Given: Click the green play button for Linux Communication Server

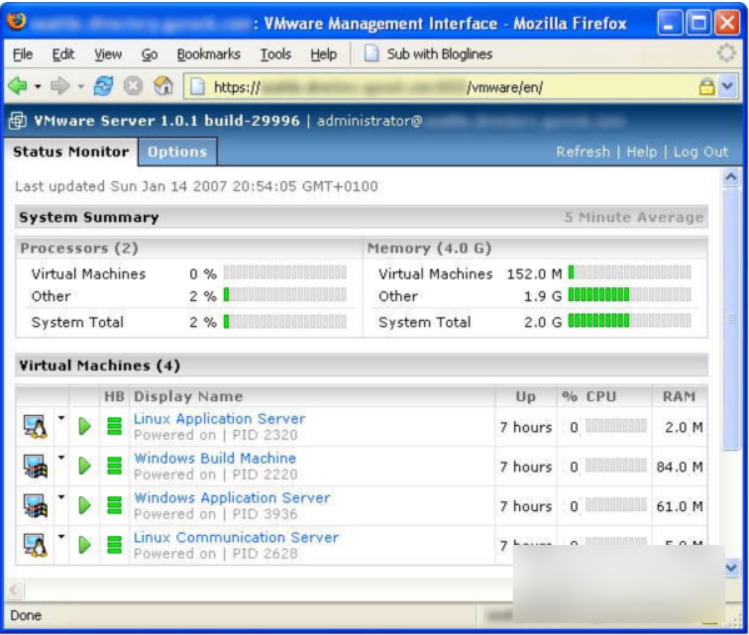Looking at the screenshot, I should [85, 545].
